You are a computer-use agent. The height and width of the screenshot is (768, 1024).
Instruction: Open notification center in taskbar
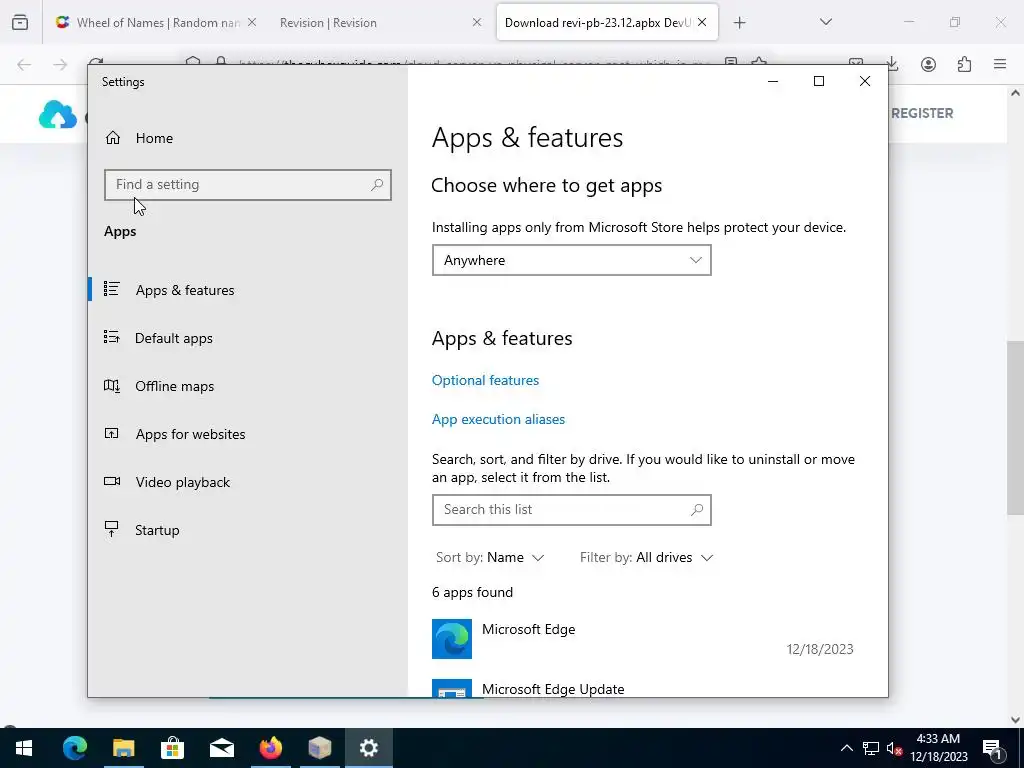pyautogui.click(x=993, y=748)
